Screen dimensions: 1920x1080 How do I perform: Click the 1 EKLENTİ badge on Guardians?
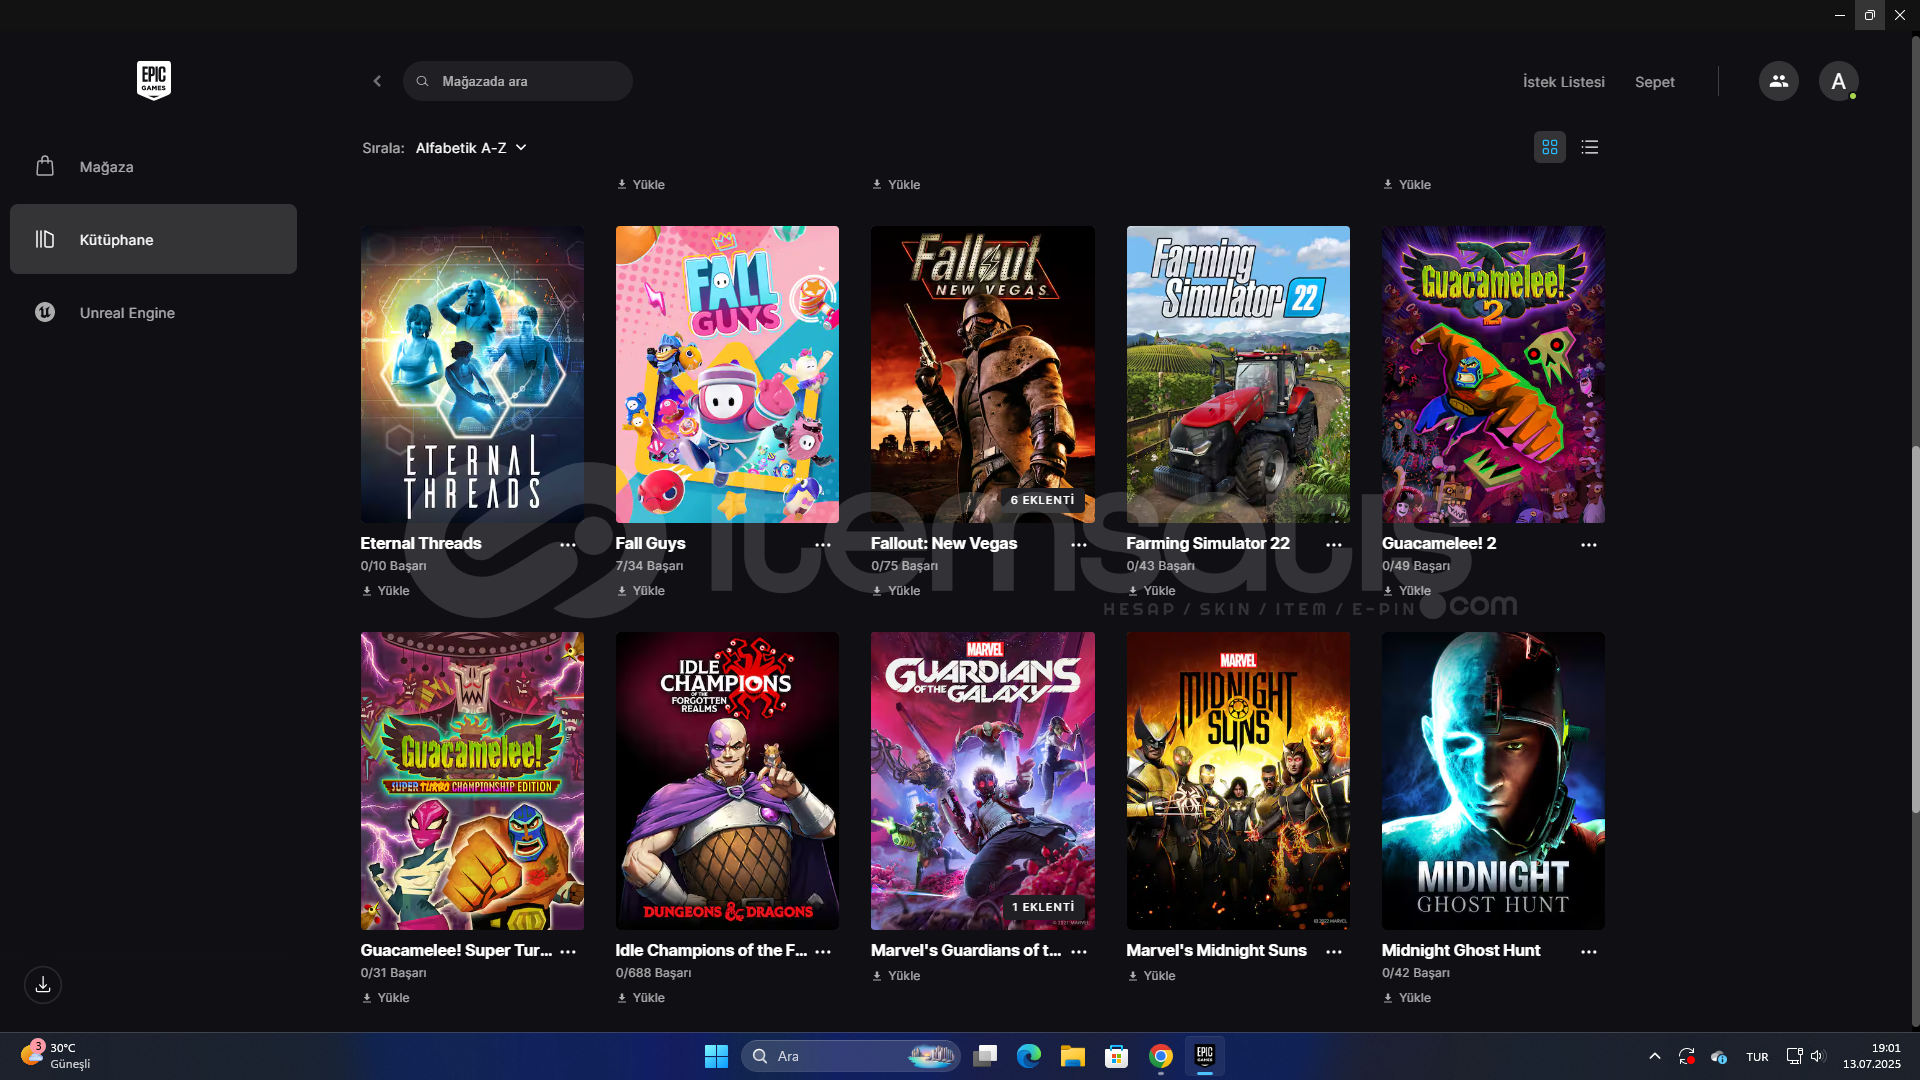(x=1043, y=907)
